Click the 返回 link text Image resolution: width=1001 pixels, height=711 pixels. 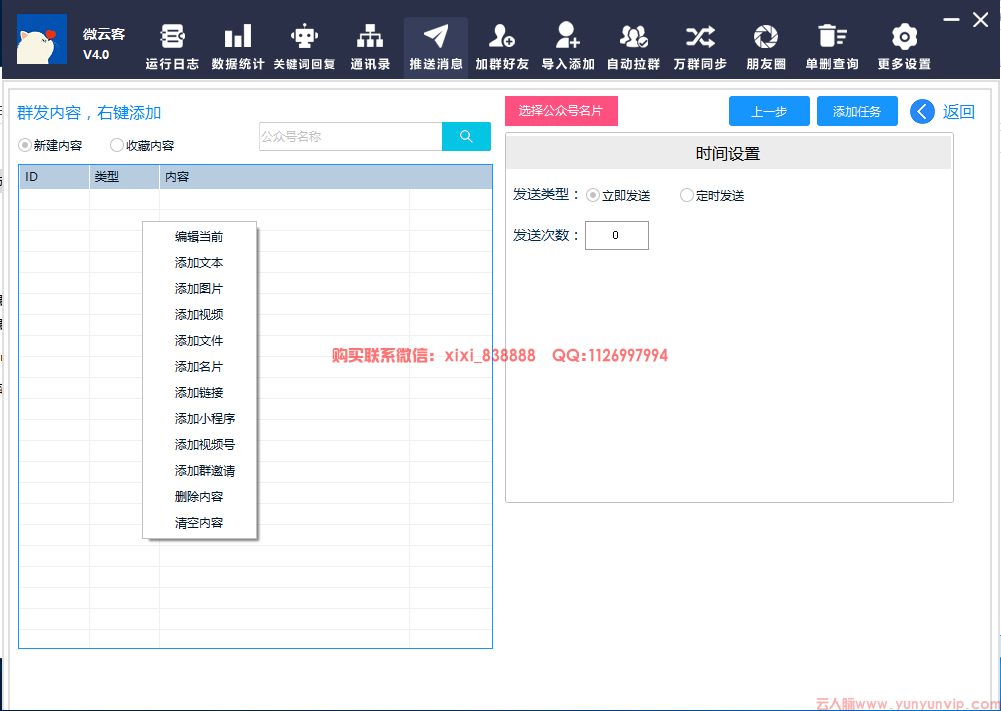[x=959, y=112]
